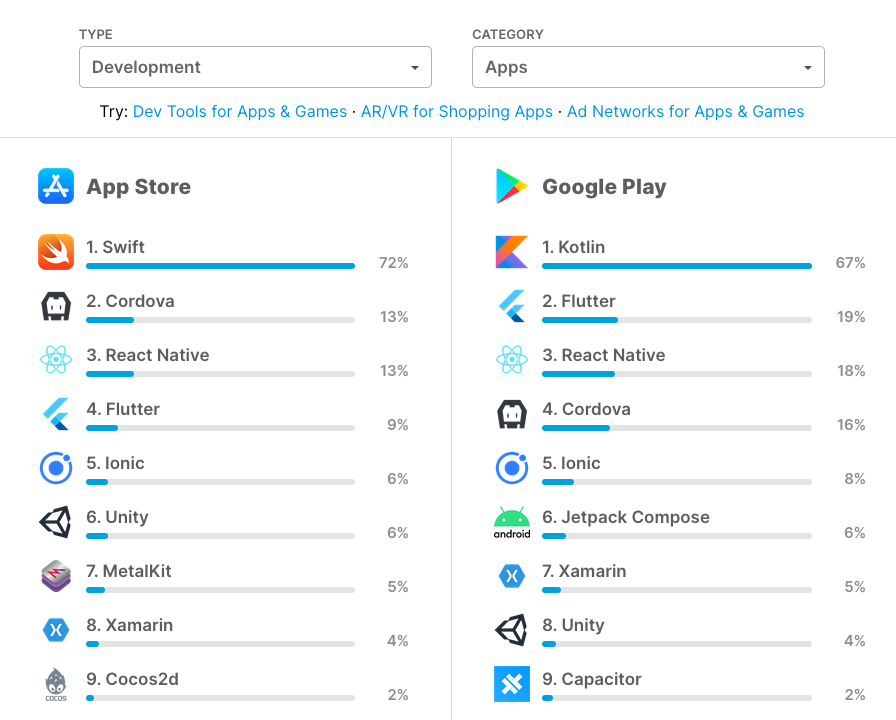Click the Google Play logo icon
The height and width of the screenshot is (720, 896).
(x=512, y=186)
